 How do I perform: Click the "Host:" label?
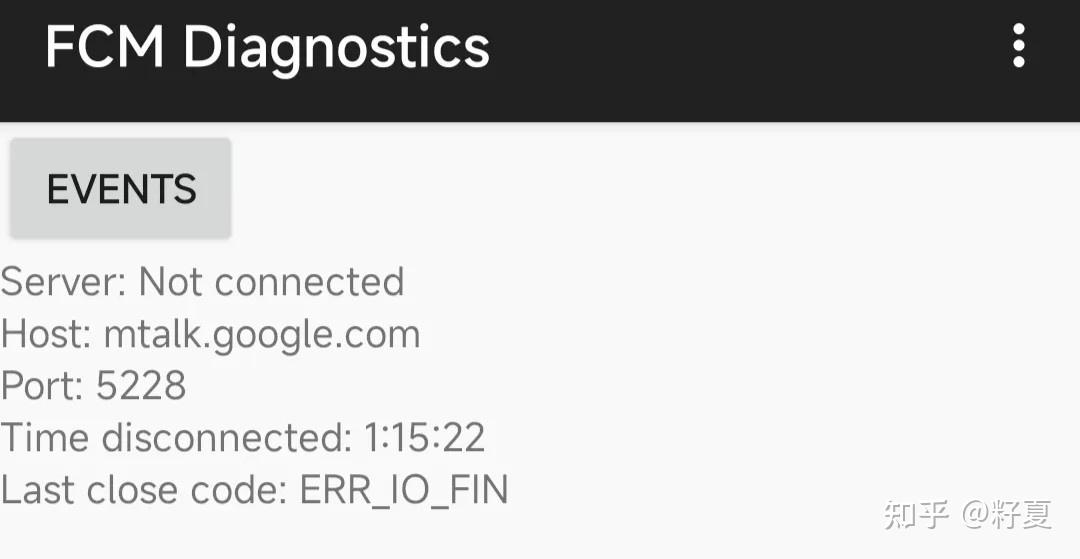(x=46, y=335)
